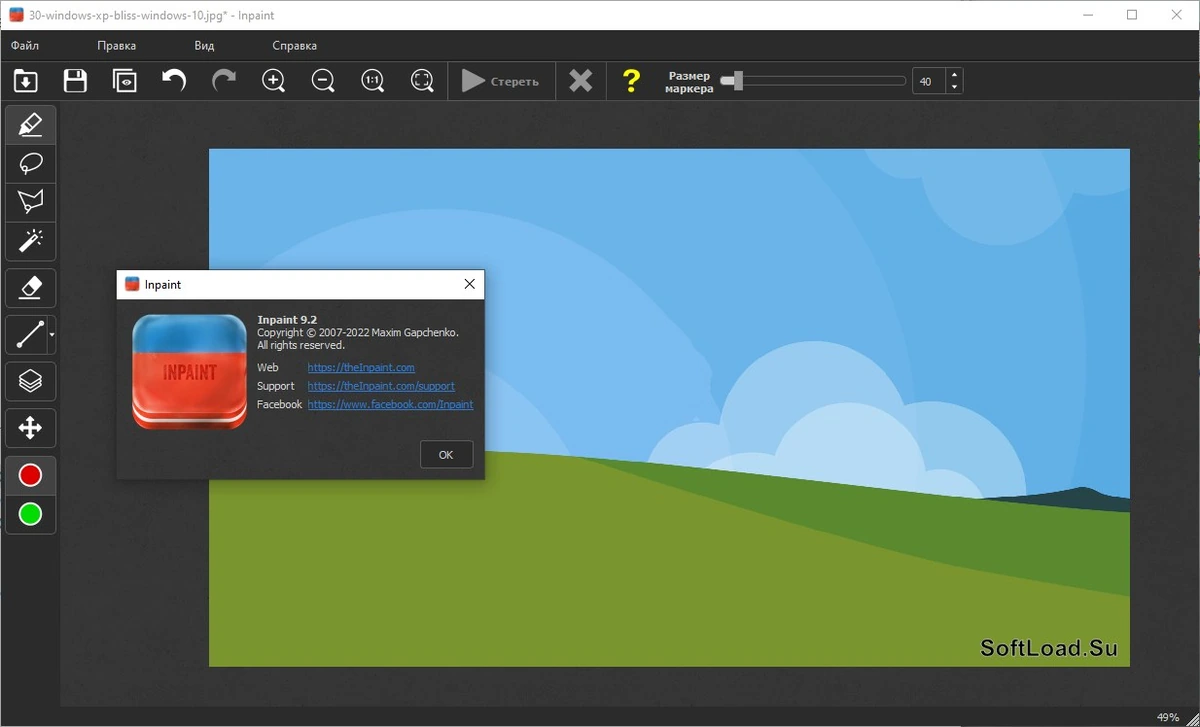
Task: Open the https://theInpaint.com web link
Action: click(x=361, y=368)
